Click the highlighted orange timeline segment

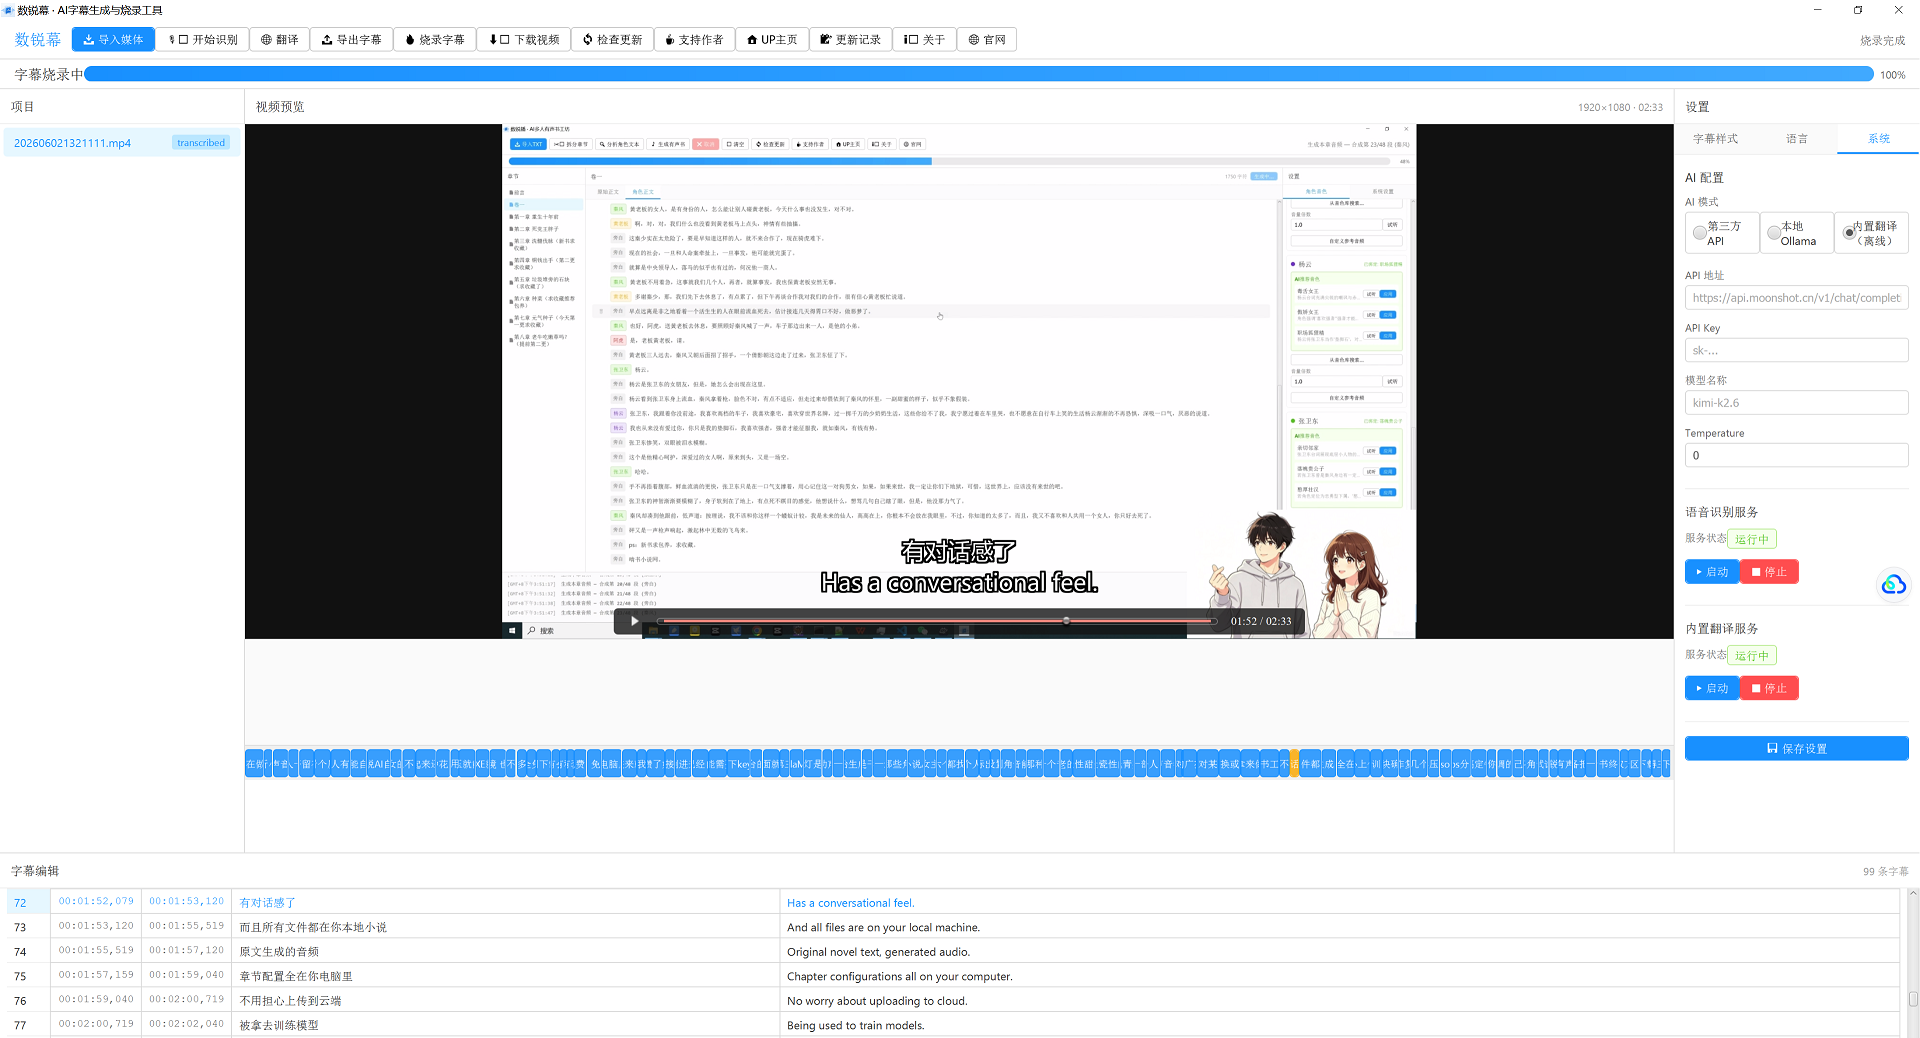(x=1295, y=764)
